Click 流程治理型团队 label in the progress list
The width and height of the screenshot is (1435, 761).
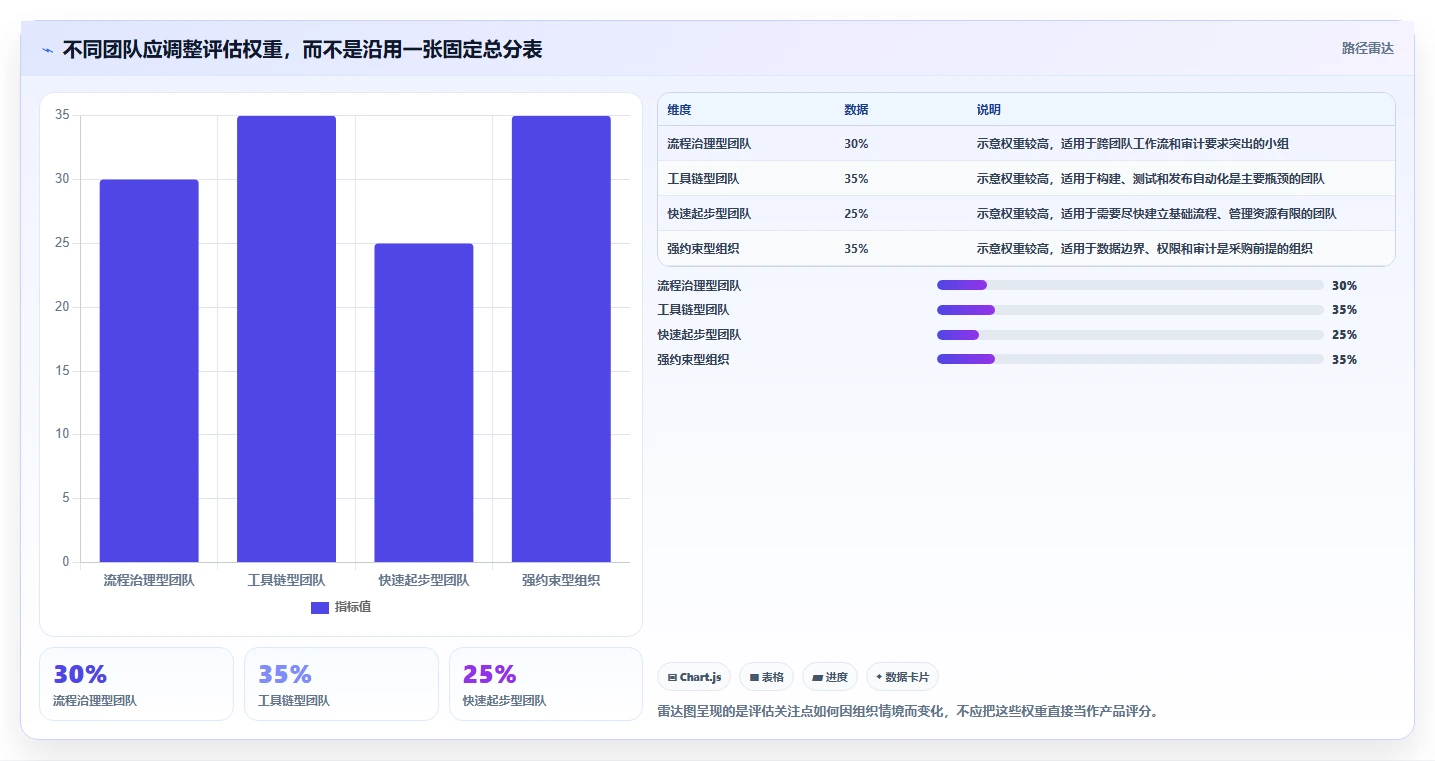coord(699,286)
